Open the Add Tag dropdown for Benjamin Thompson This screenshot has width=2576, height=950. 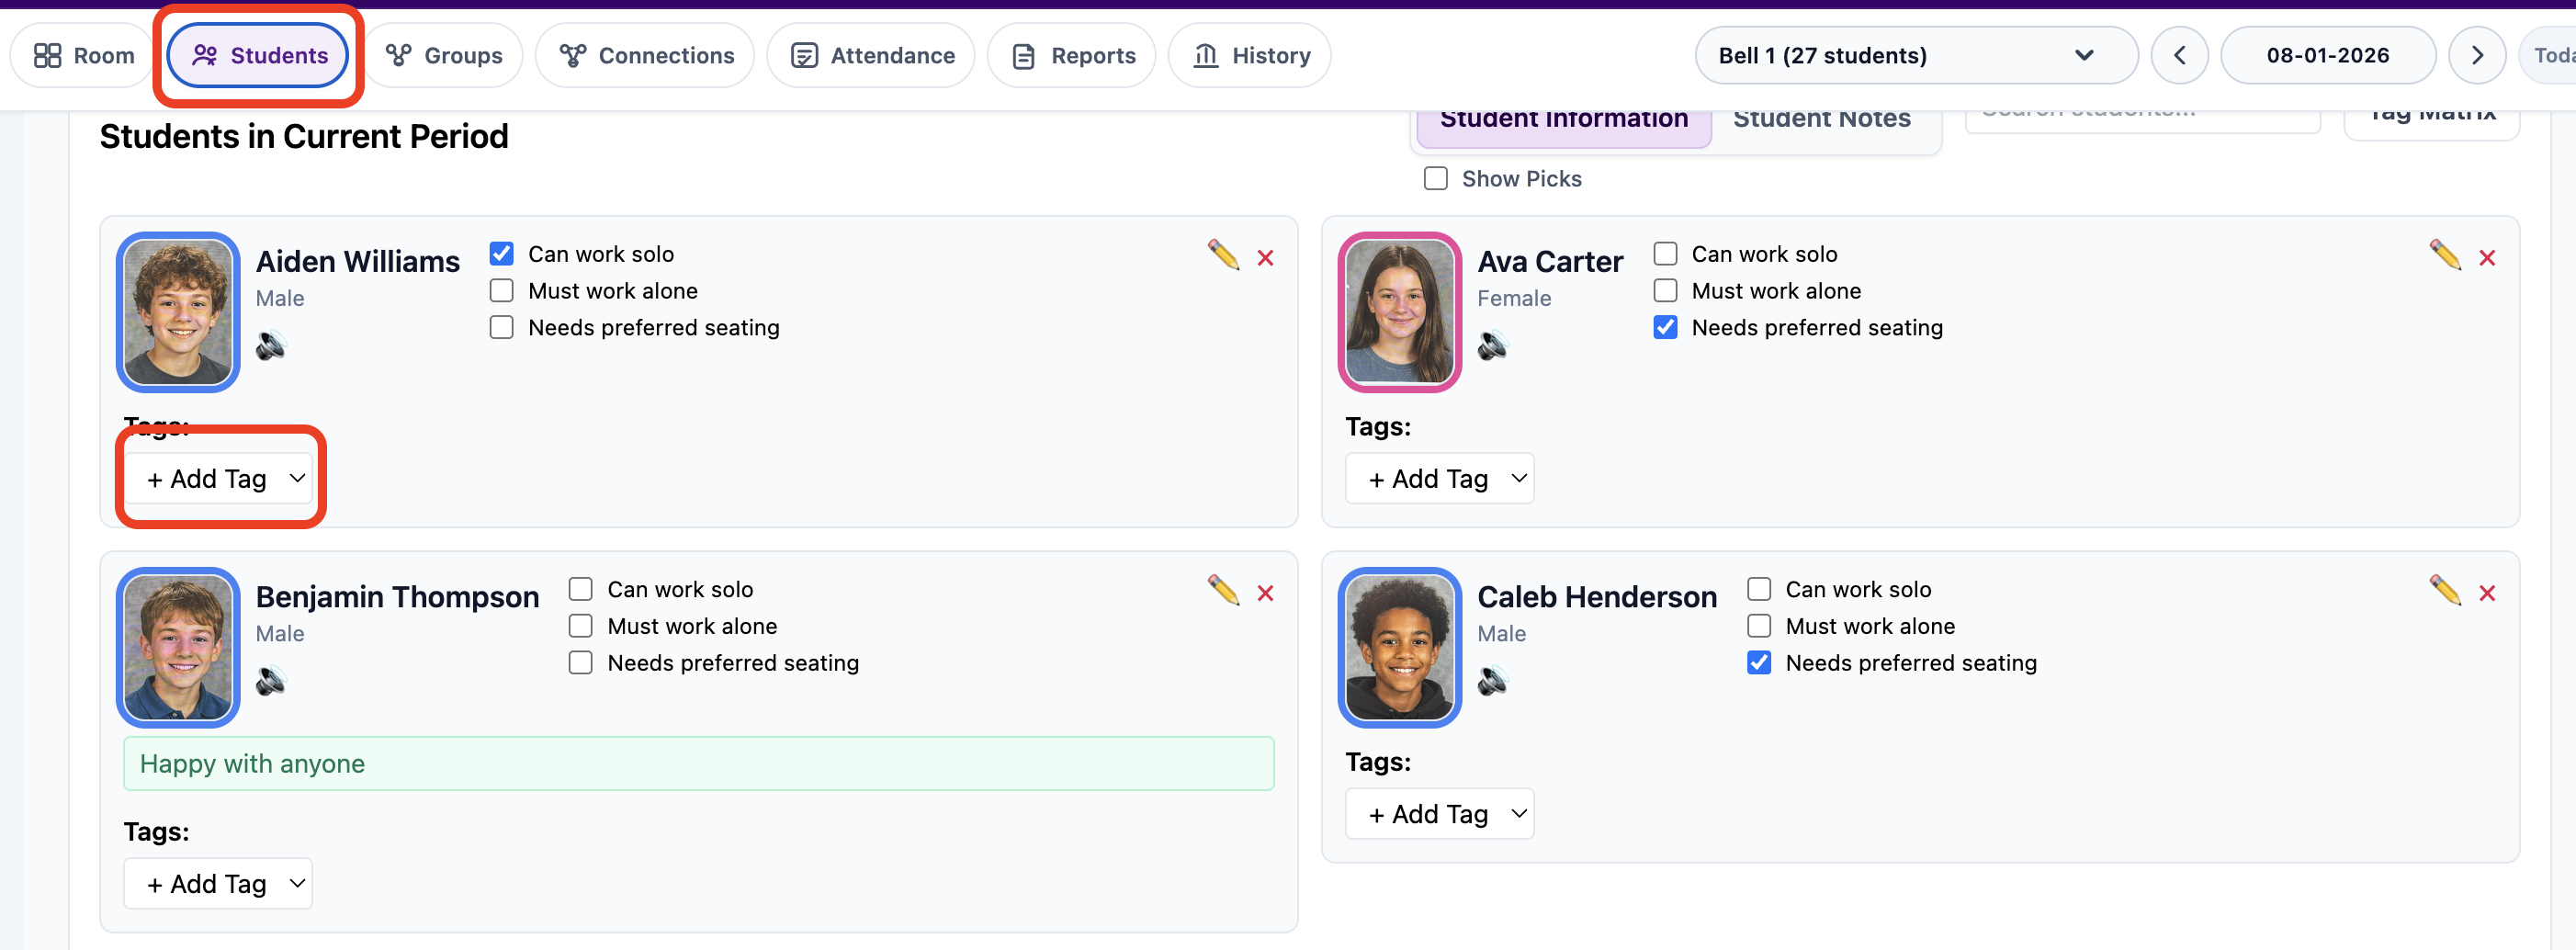(x=218, y=884)
